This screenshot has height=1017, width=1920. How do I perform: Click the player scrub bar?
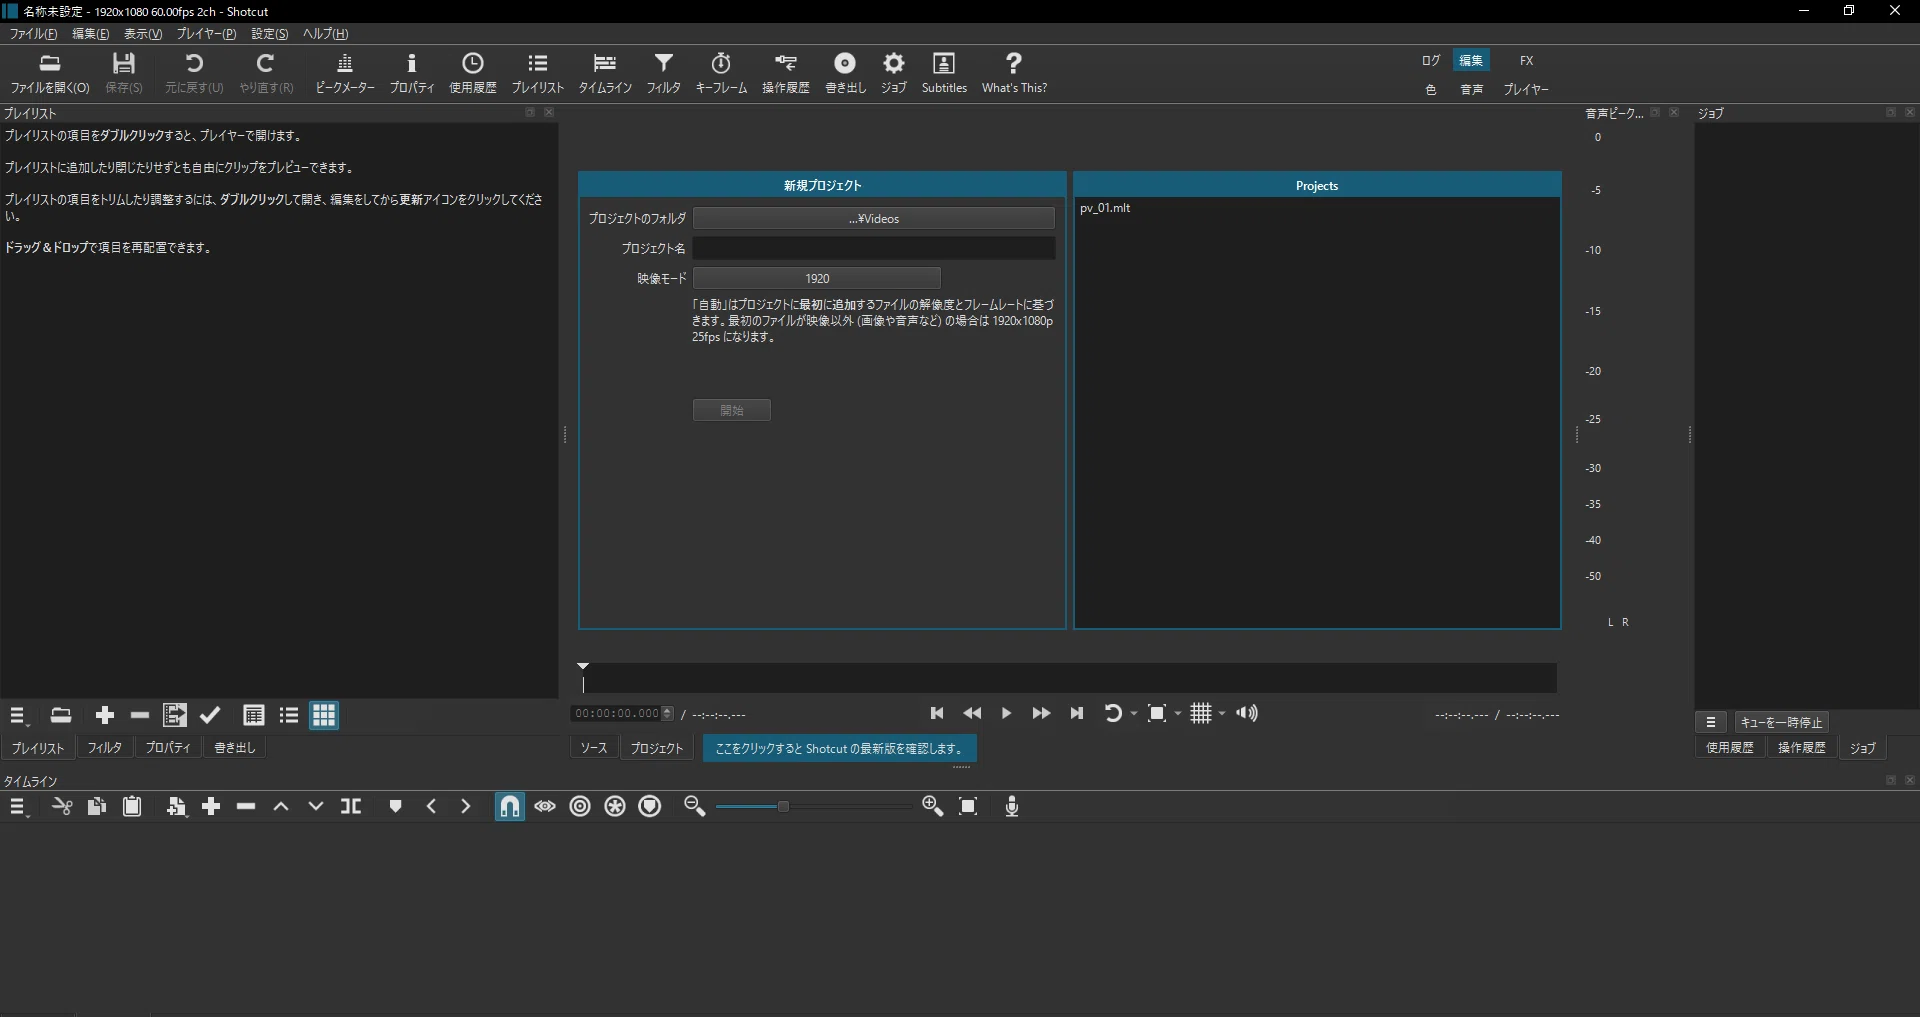tap(1068, 678)
